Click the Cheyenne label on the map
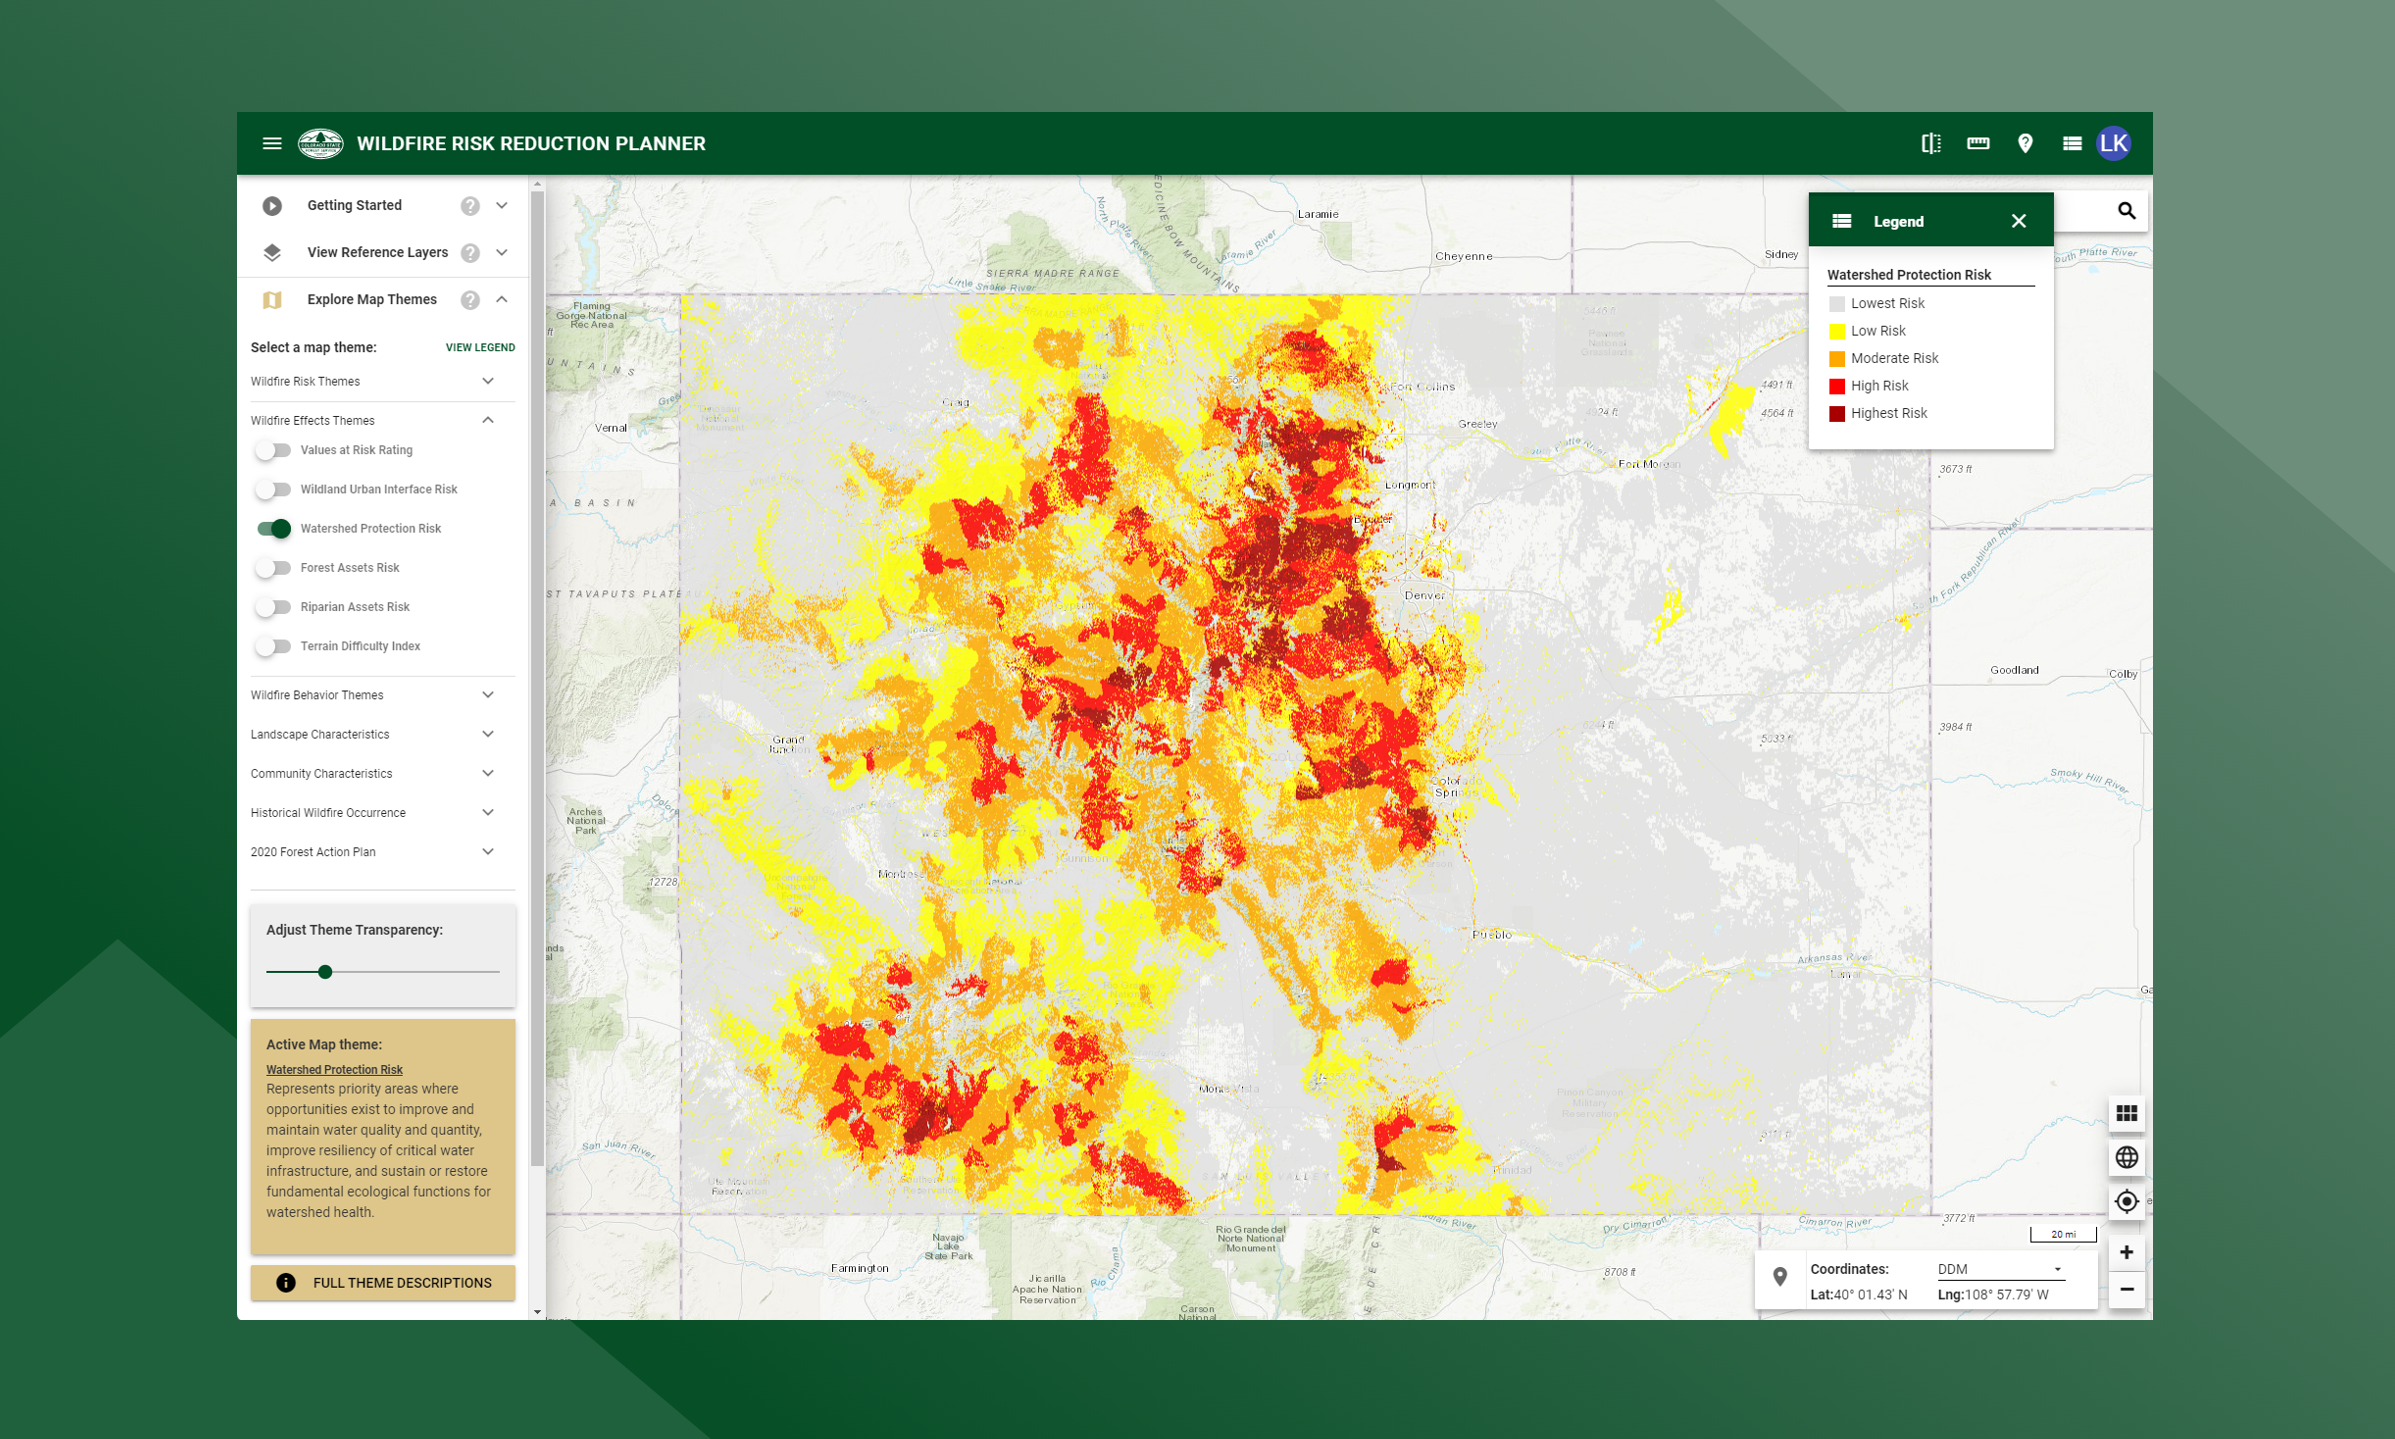2395x1439 pixels. (x=1464, y=256)
